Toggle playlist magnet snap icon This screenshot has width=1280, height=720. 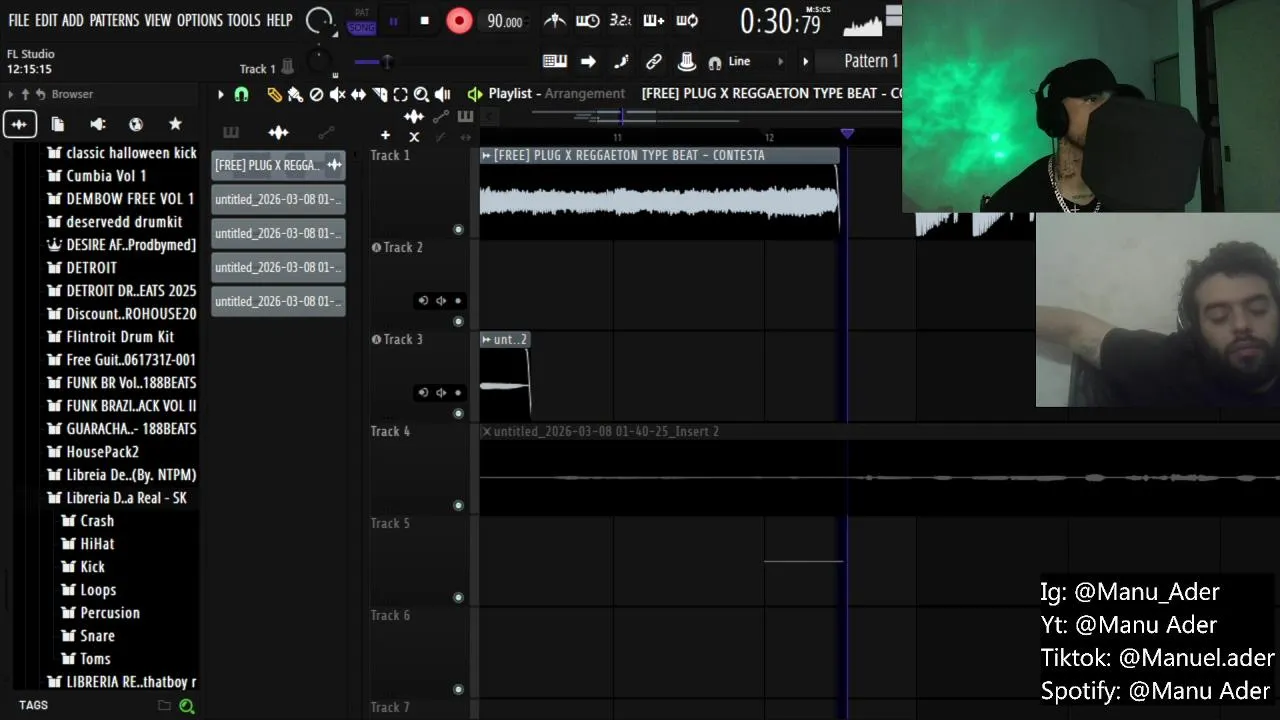241,94
